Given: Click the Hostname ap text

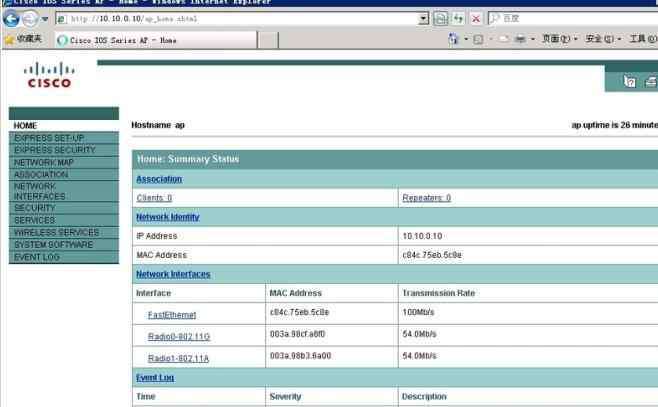Looking at the screenshot, I should point(158,125).
